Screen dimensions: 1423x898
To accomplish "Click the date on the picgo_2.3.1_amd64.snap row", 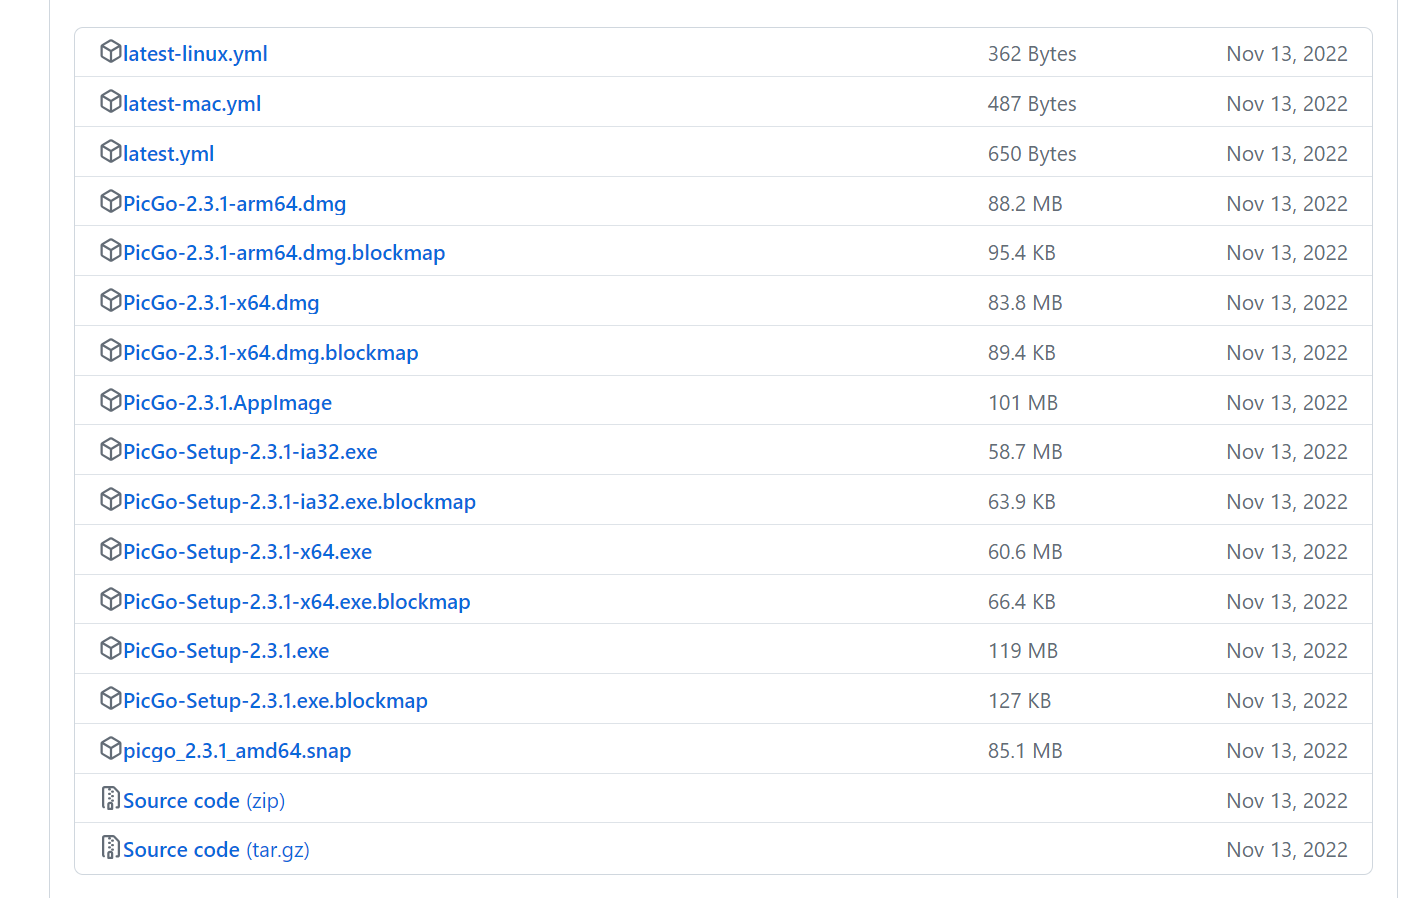I will click(1287, 751).
